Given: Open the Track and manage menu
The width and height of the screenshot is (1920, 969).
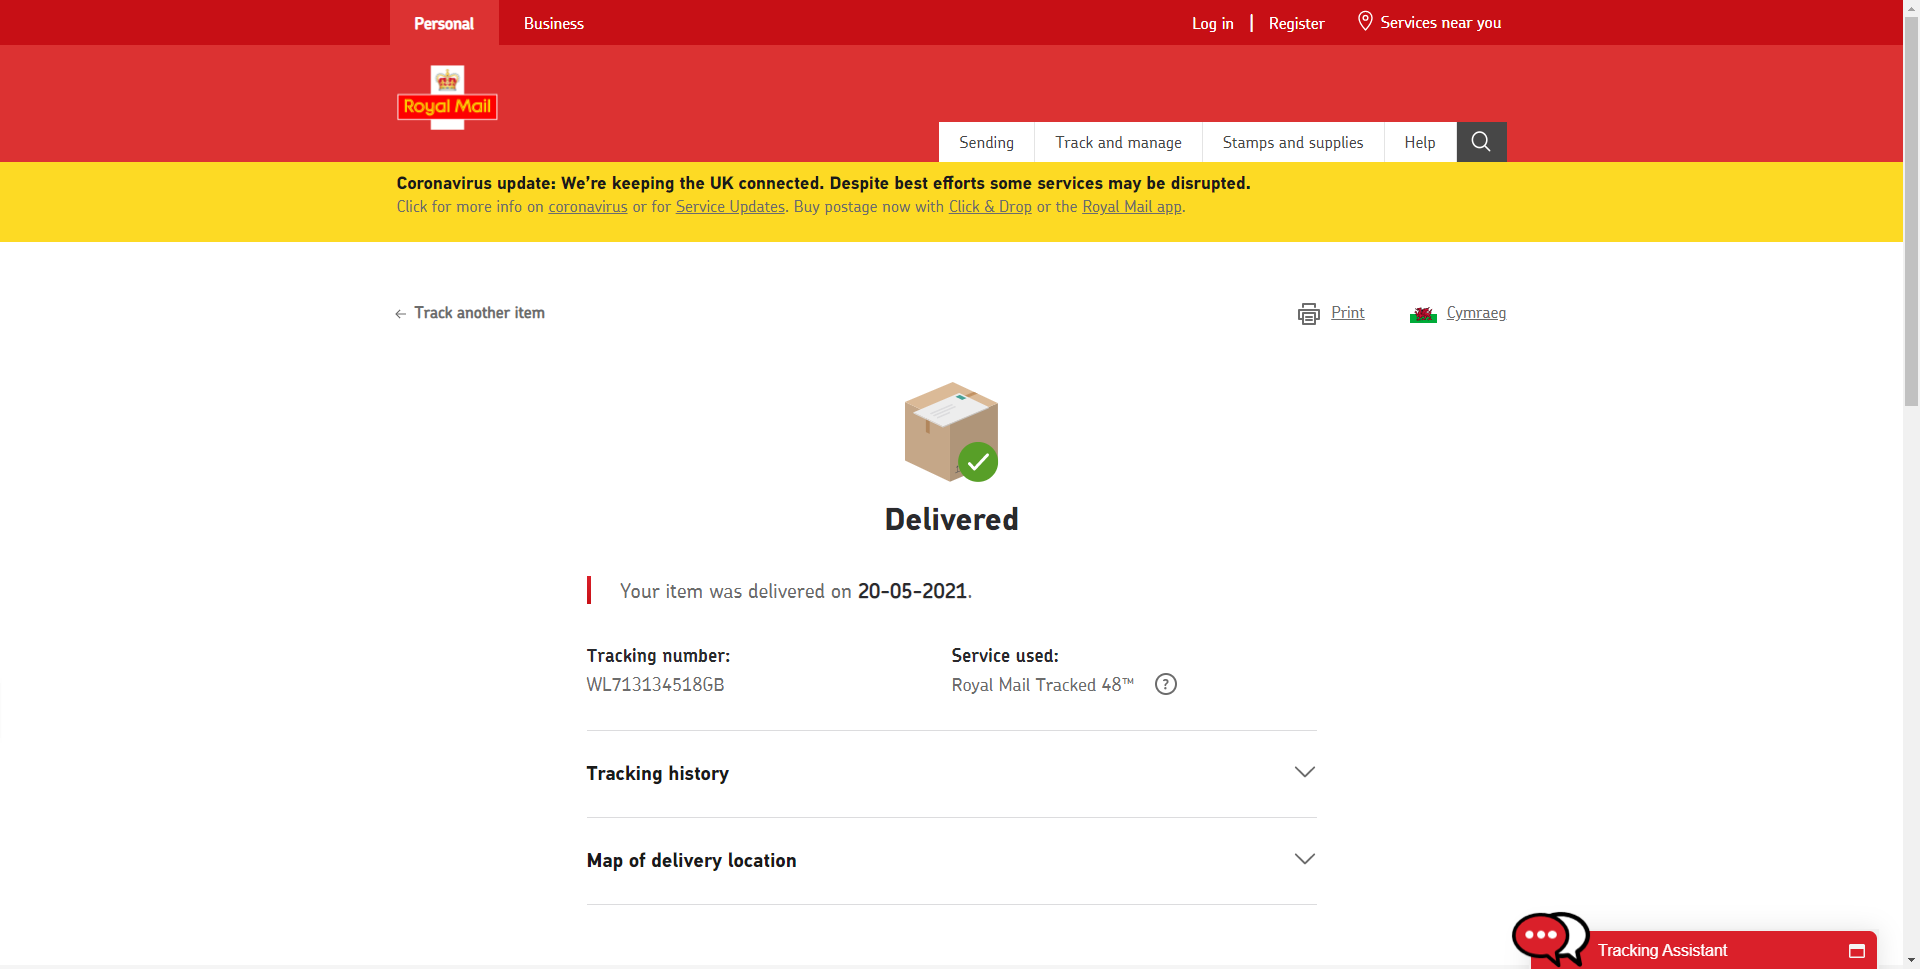Looking at the screenshot, I should tap(1118, 143).
